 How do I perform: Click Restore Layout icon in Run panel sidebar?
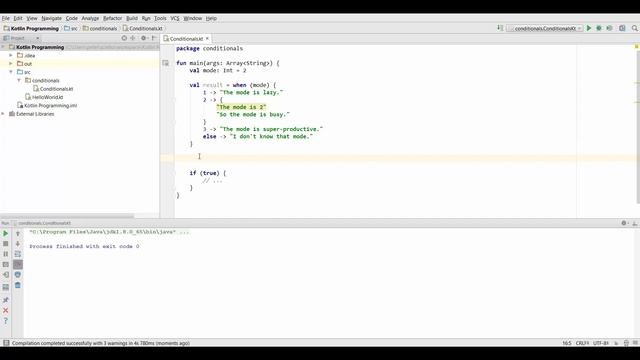6,287
